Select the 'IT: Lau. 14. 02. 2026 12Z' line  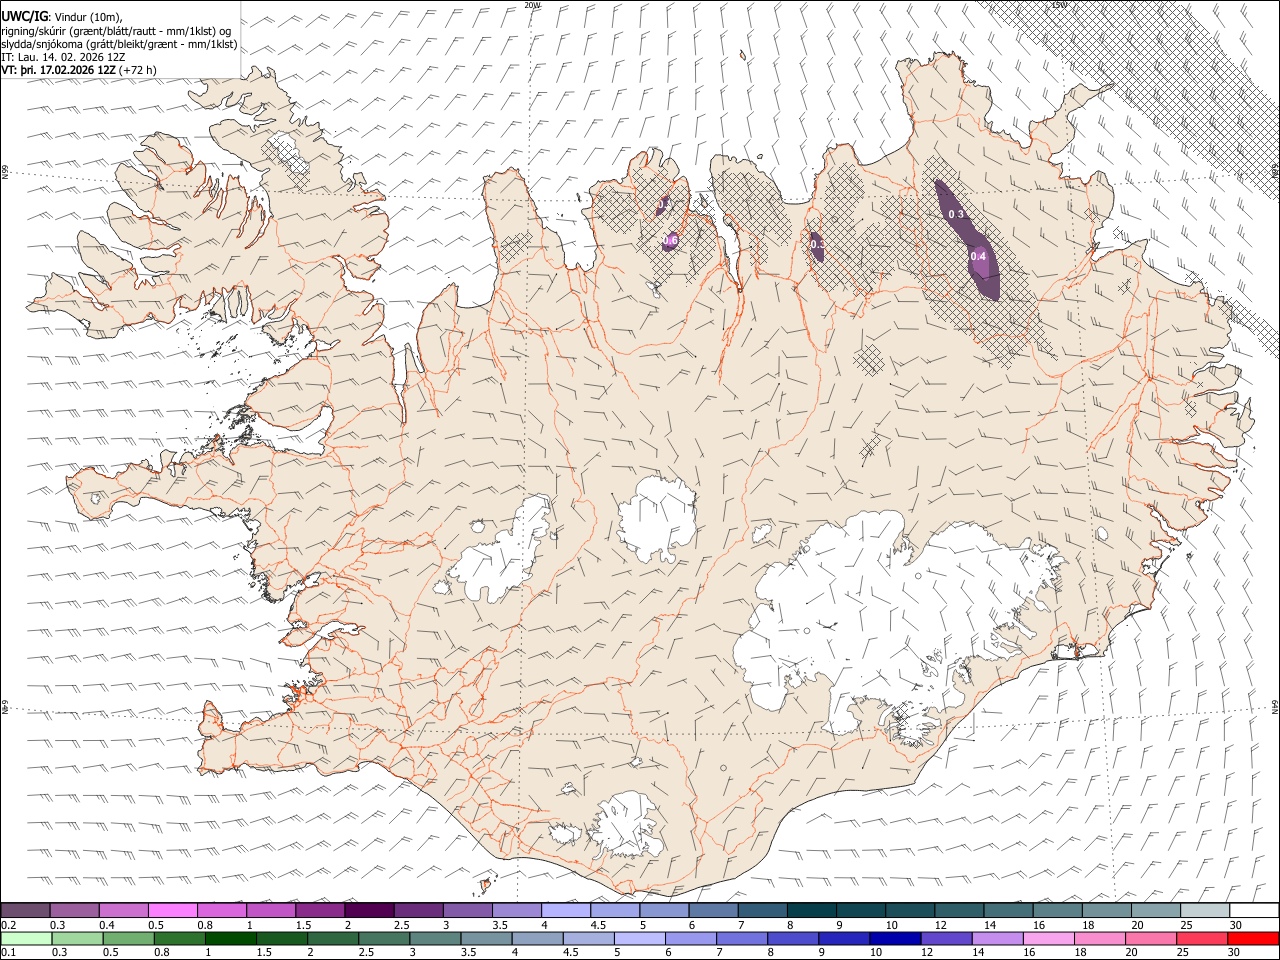[63, 57]
